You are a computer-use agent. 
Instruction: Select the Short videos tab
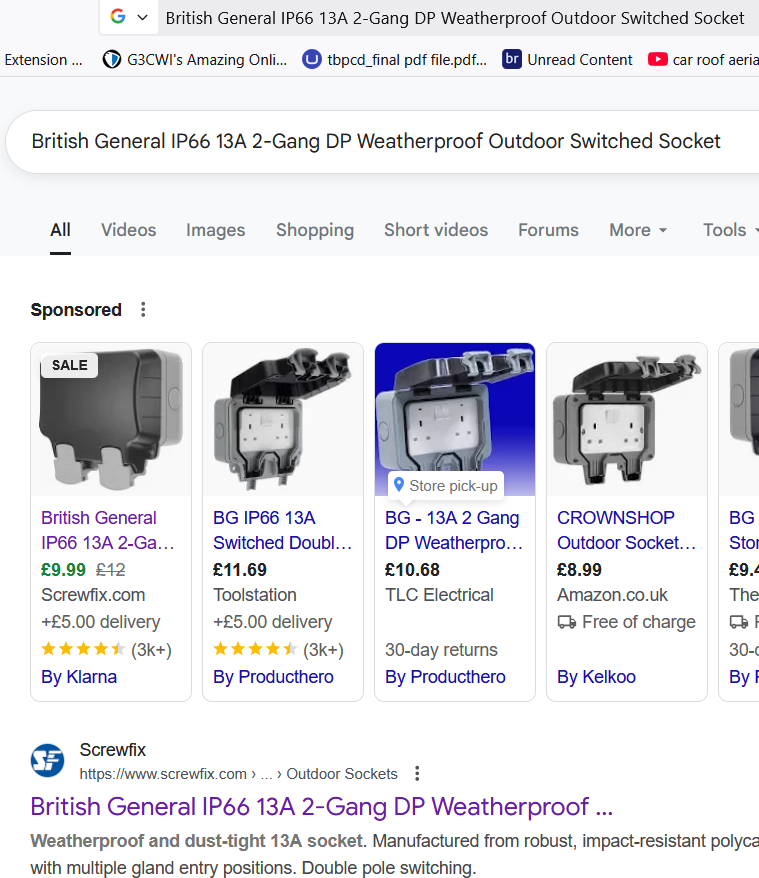[x=436, y=230]
